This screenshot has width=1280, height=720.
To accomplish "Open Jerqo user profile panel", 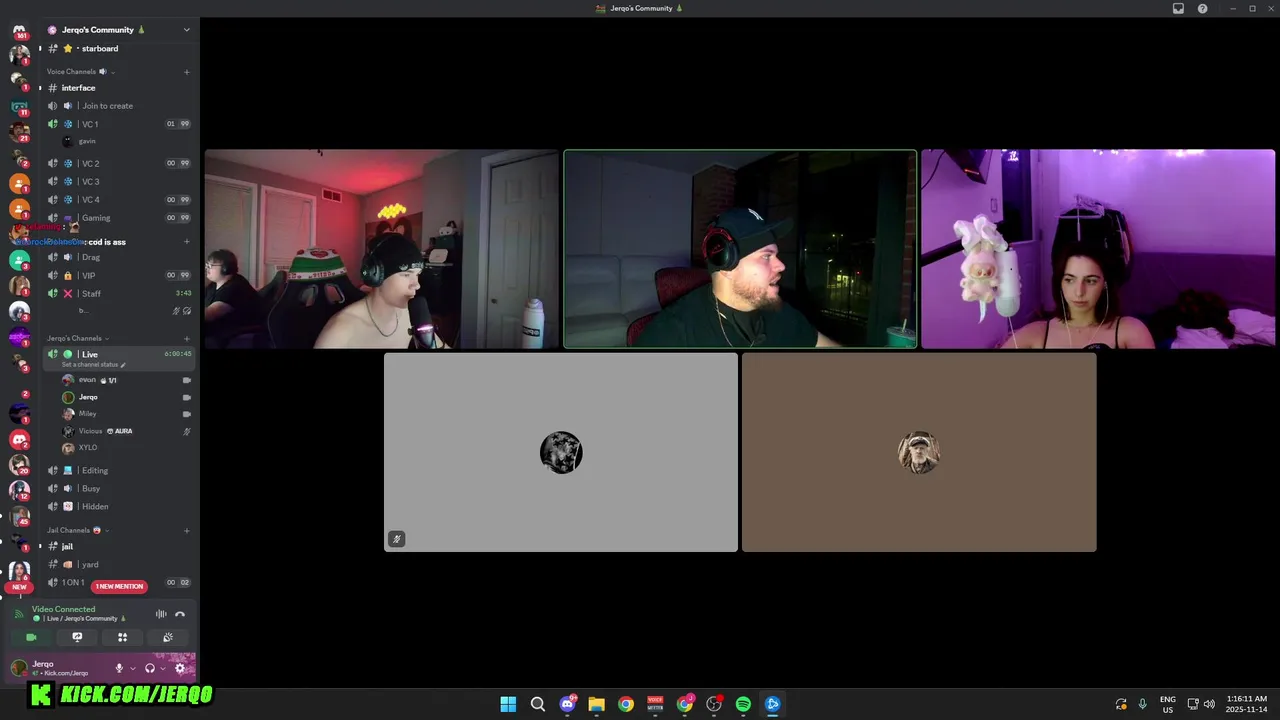I will coord(58,668).
